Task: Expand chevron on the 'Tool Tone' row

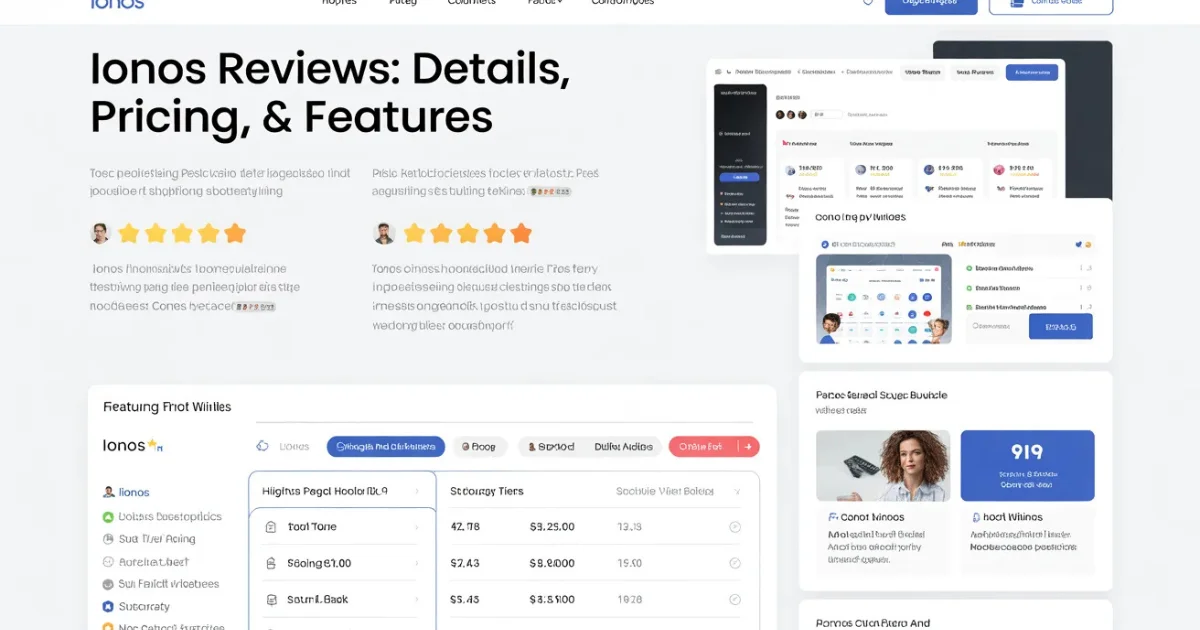Action: click(x=416, y=527)
